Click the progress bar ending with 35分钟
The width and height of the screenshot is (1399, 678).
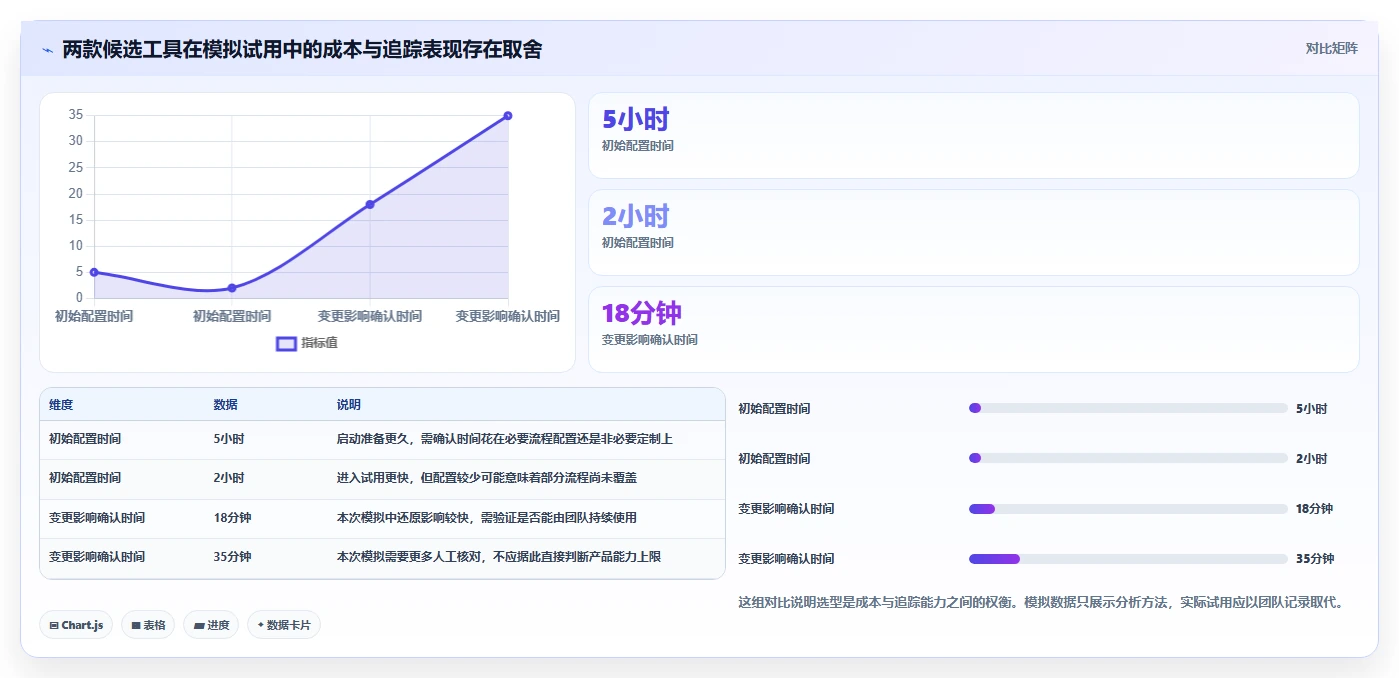point(1128,559)
